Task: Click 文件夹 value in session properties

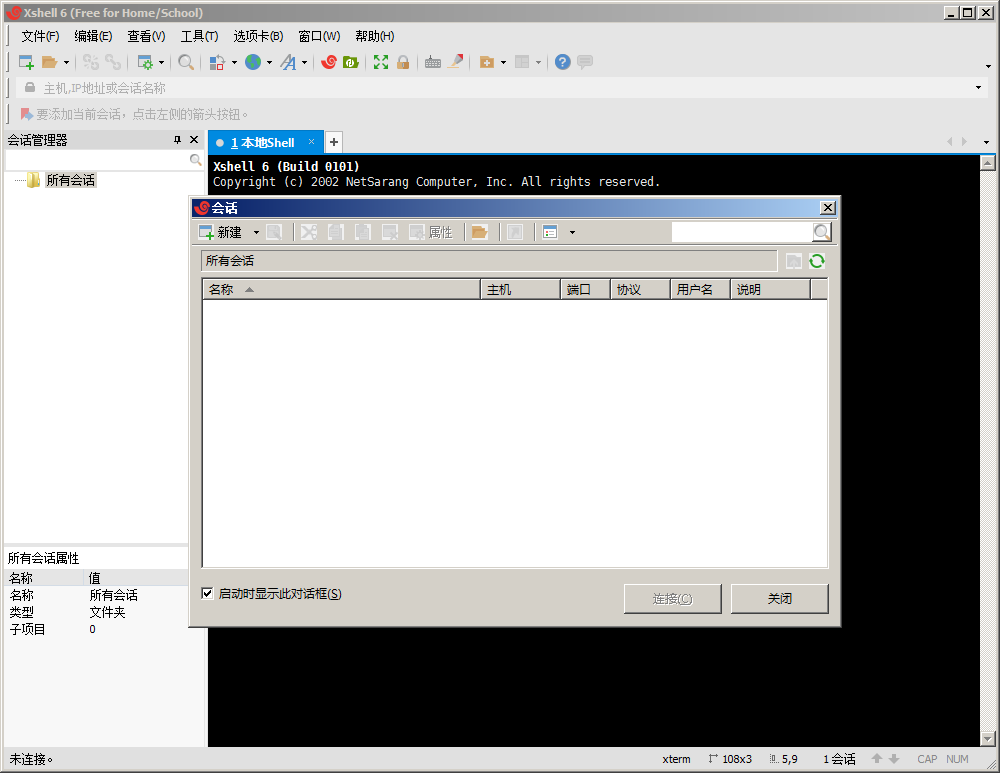Action: pyautogui.click(x=107, y=612)
